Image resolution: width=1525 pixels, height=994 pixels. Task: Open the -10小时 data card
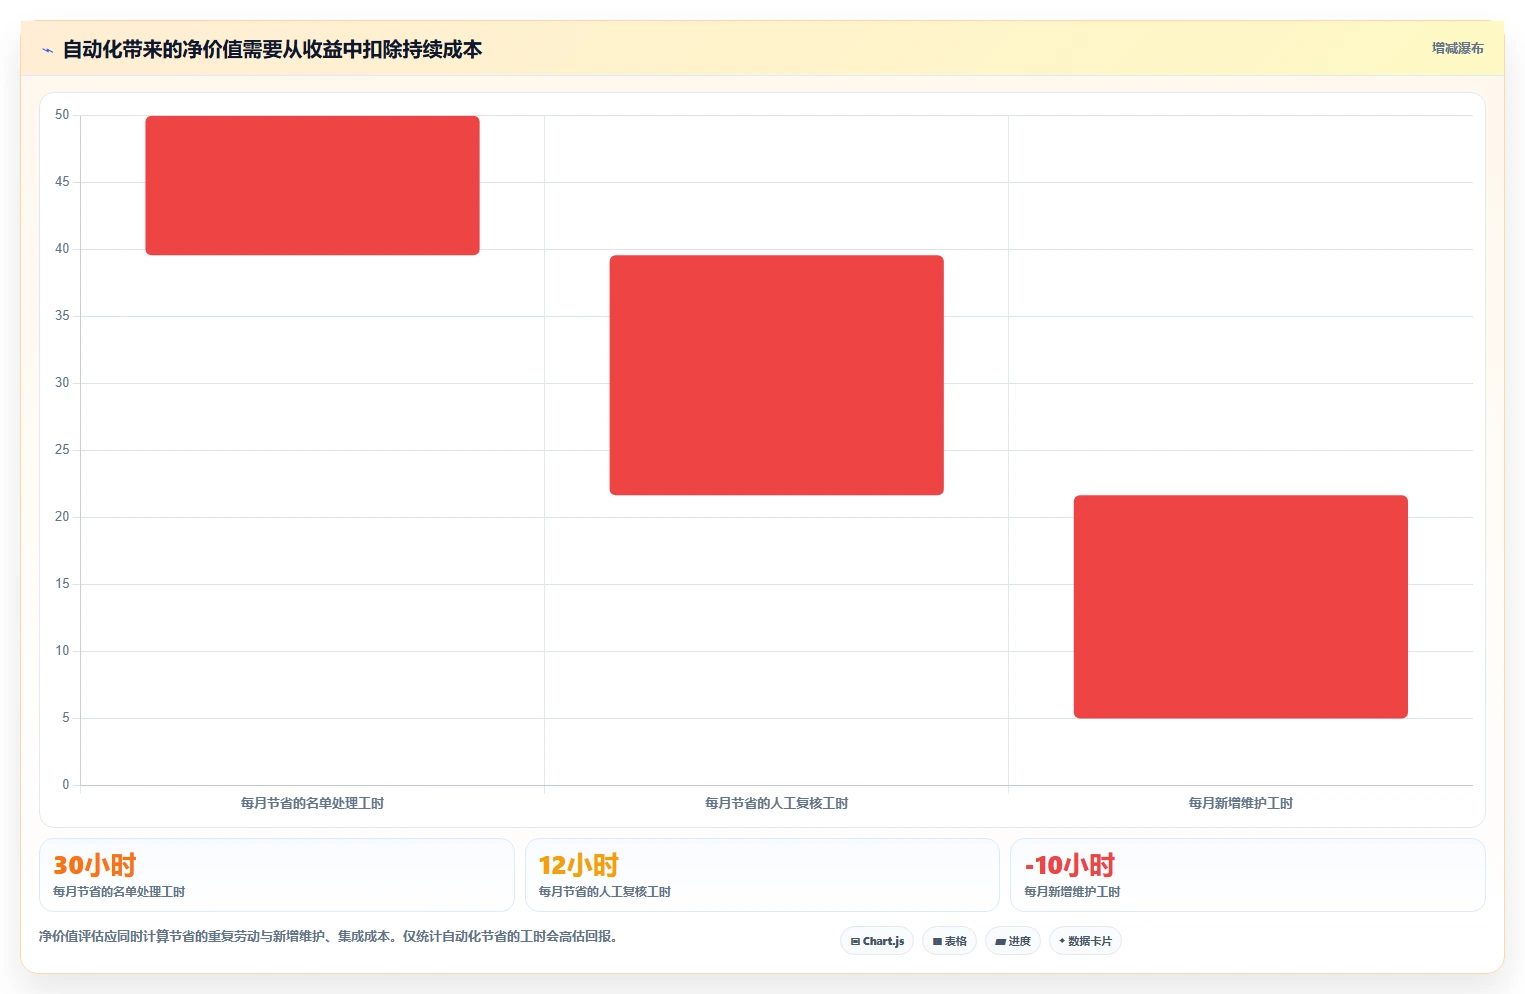pyautogui.click(x=1247, y=875)
